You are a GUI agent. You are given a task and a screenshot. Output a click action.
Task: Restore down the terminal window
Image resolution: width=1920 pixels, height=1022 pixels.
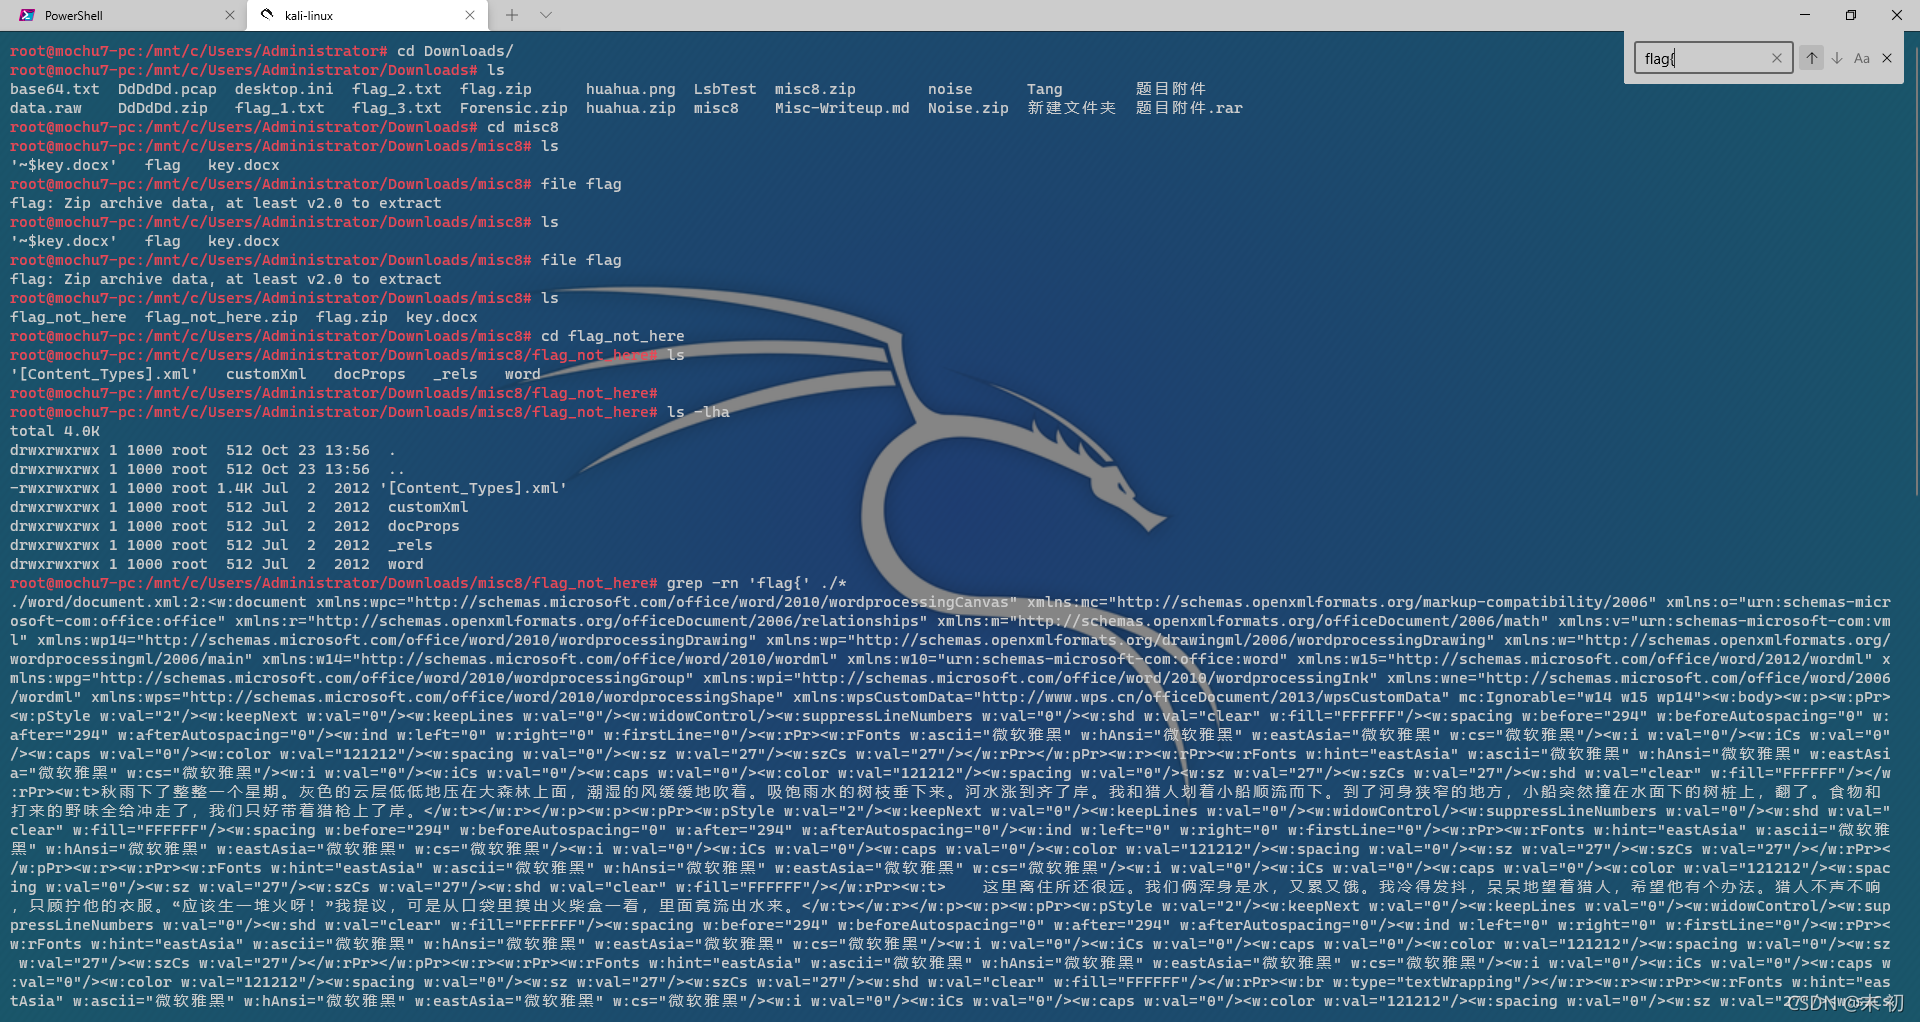(1851, 15)
